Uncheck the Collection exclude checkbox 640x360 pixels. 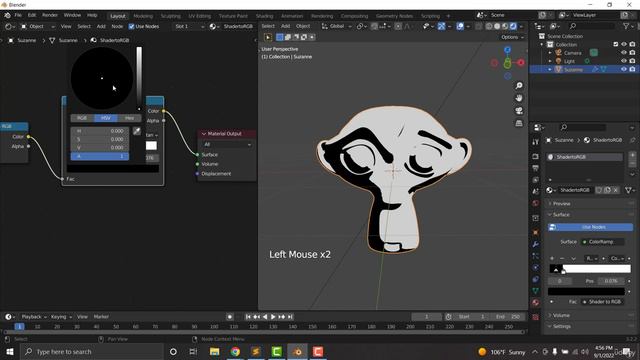click(x=616, y=44)
